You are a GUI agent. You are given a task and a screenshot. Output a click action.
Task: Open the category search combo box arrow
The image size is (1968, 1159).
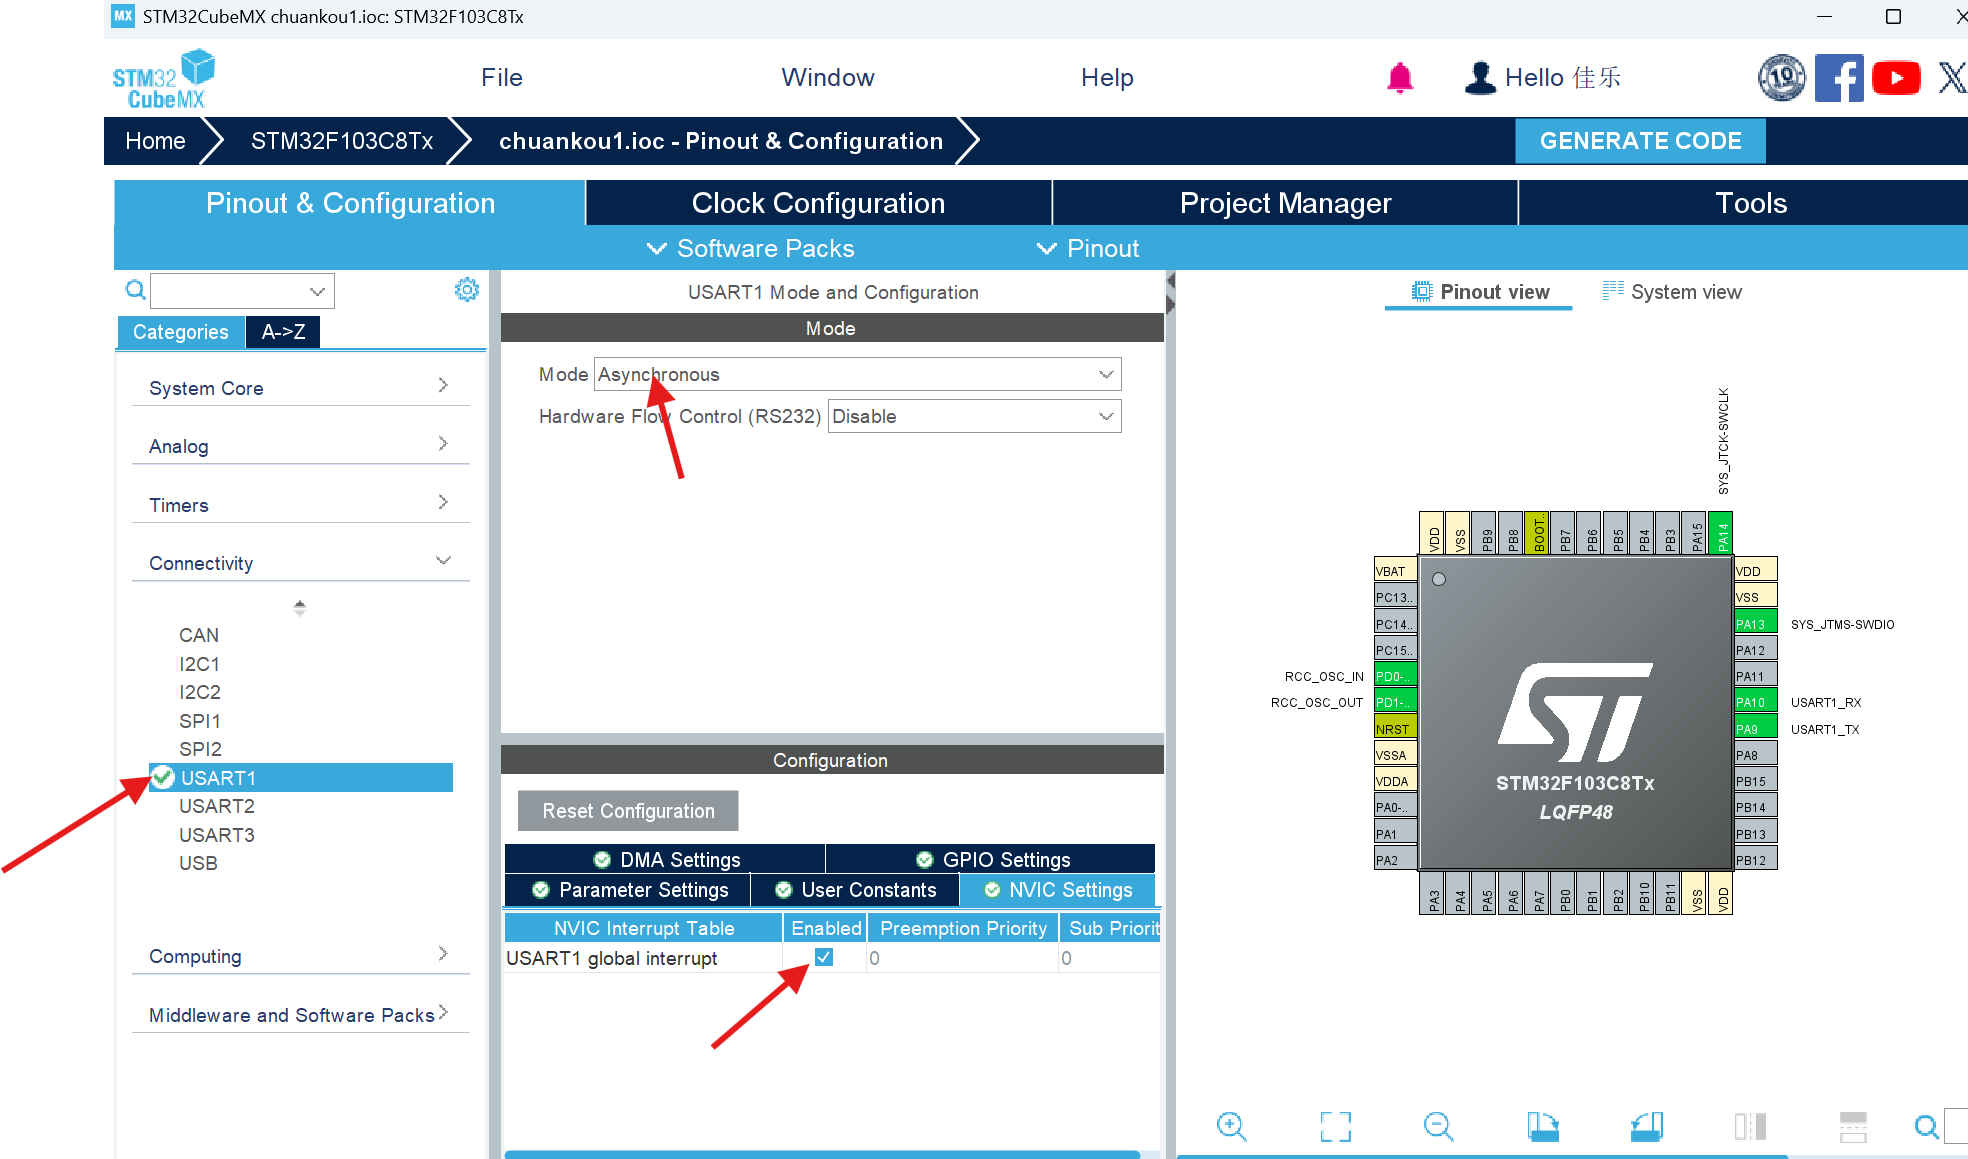click(317, 291)
